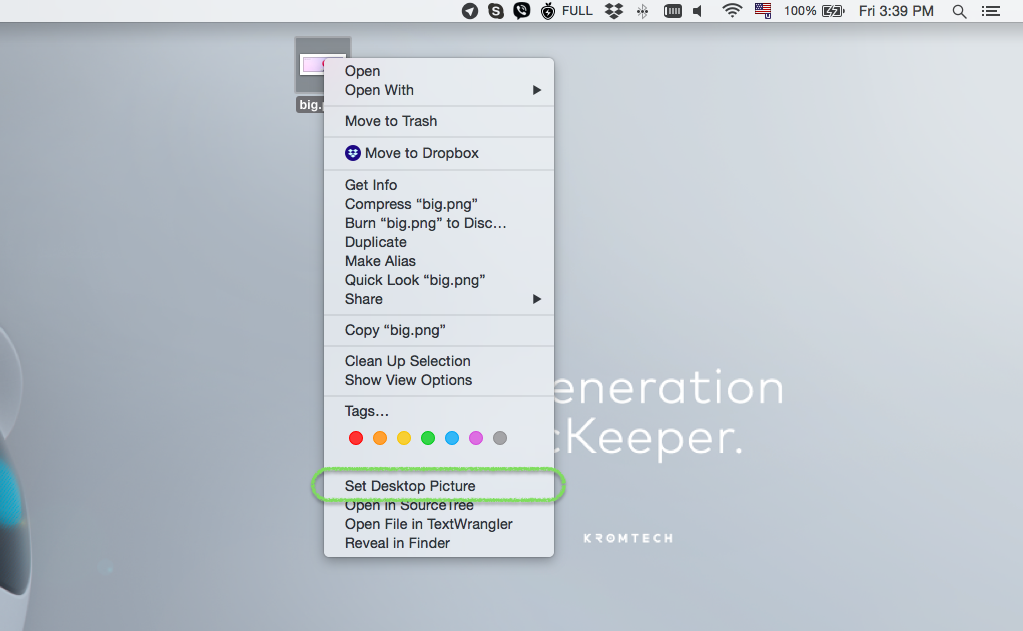Select Show View Options
1023x631 pixels.
pyautogui.click(x=438, y=380)
